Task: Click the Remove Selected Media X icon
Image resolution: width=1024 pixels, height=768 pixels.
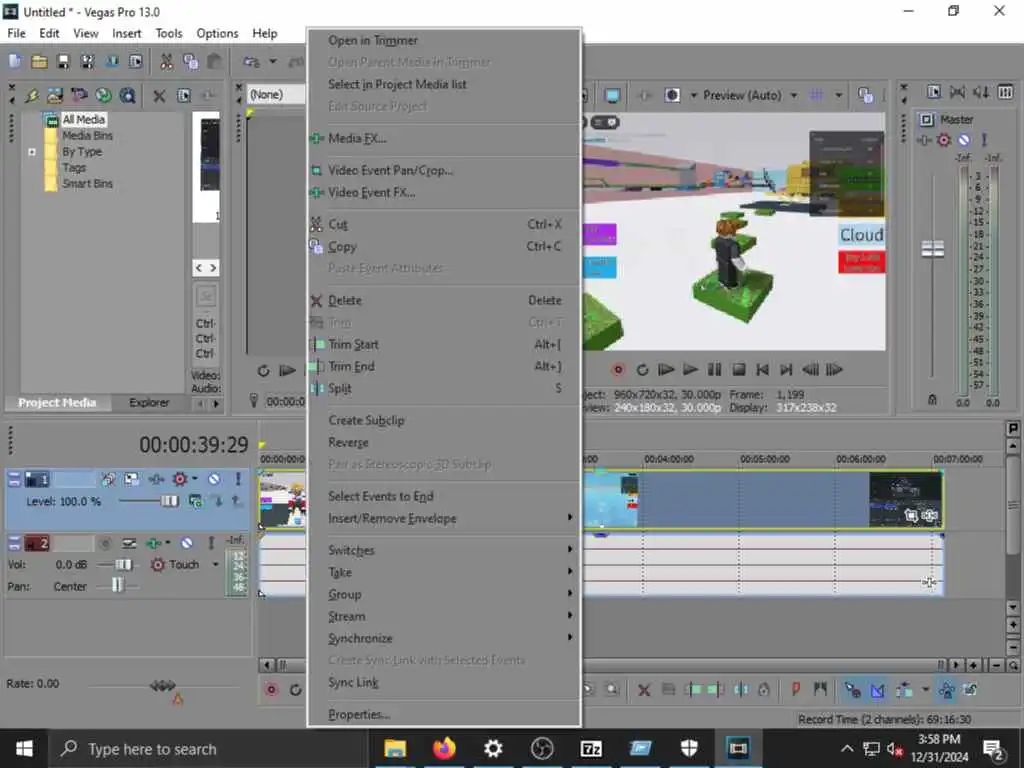Action: (x=159, y=96)
